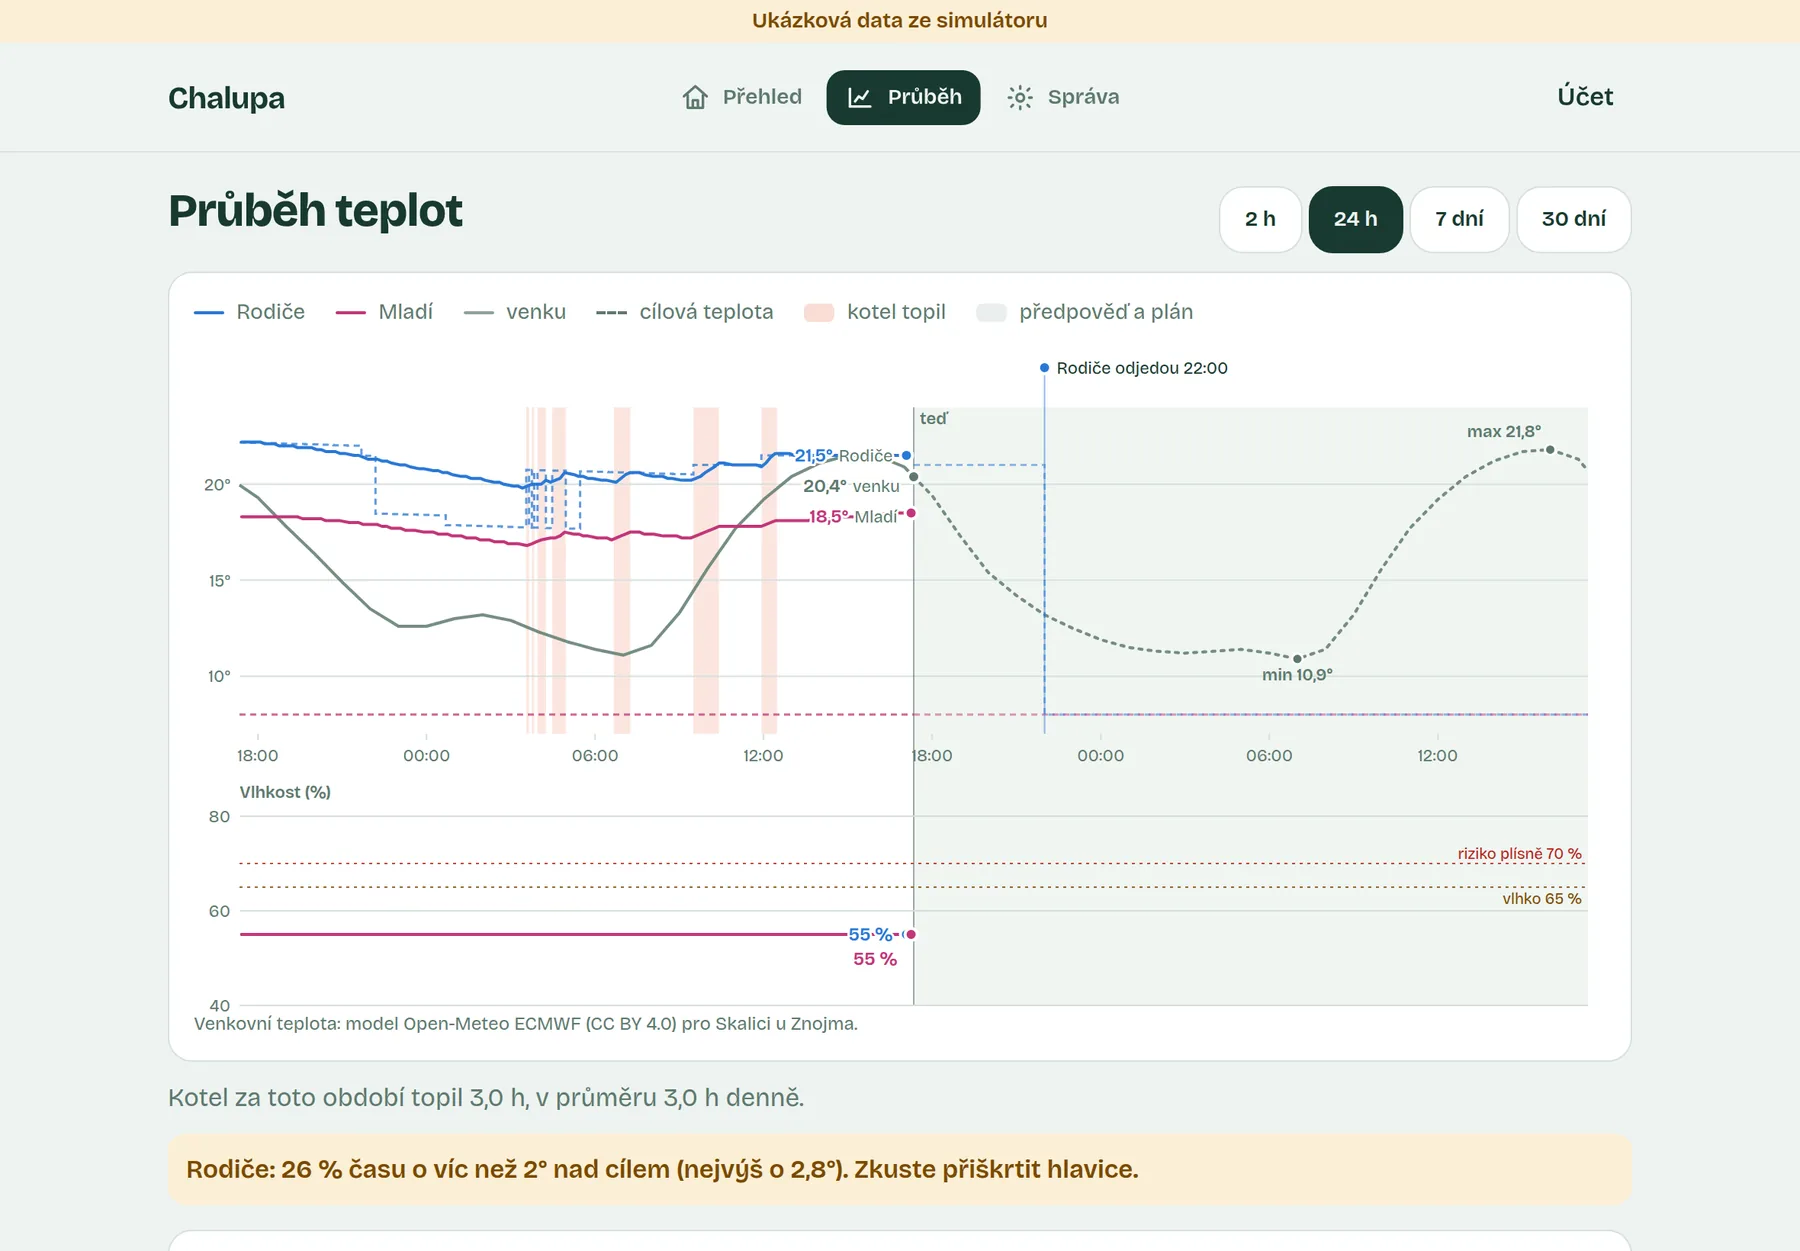Click the 21,5° Rodiče value label
The image size is (1800, 1251).
click(843, 456)
